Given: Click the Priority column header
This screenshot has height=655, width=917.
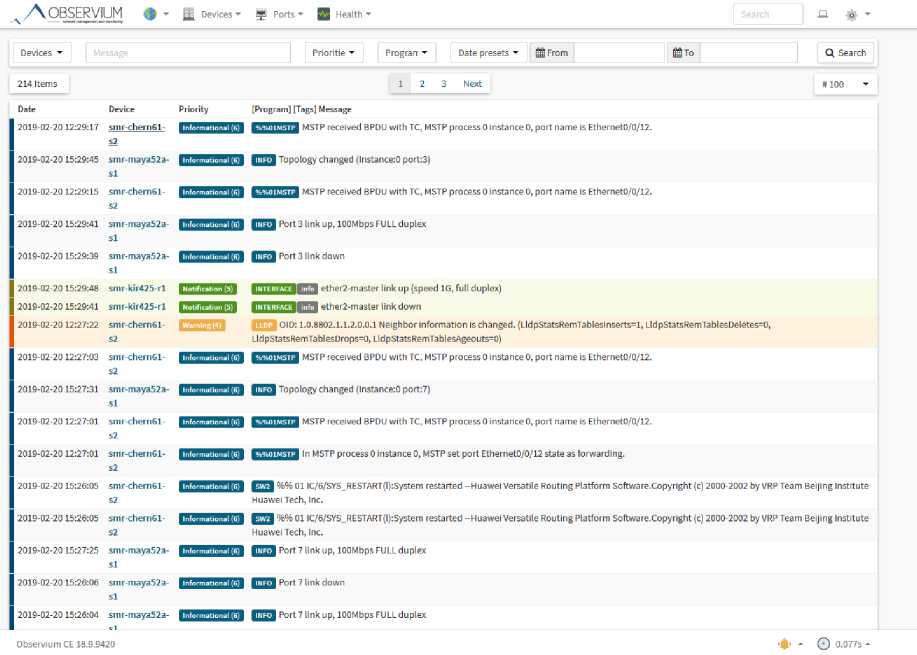Looking at the screenshot, I should pyautogui.click(x=194, y=109).
